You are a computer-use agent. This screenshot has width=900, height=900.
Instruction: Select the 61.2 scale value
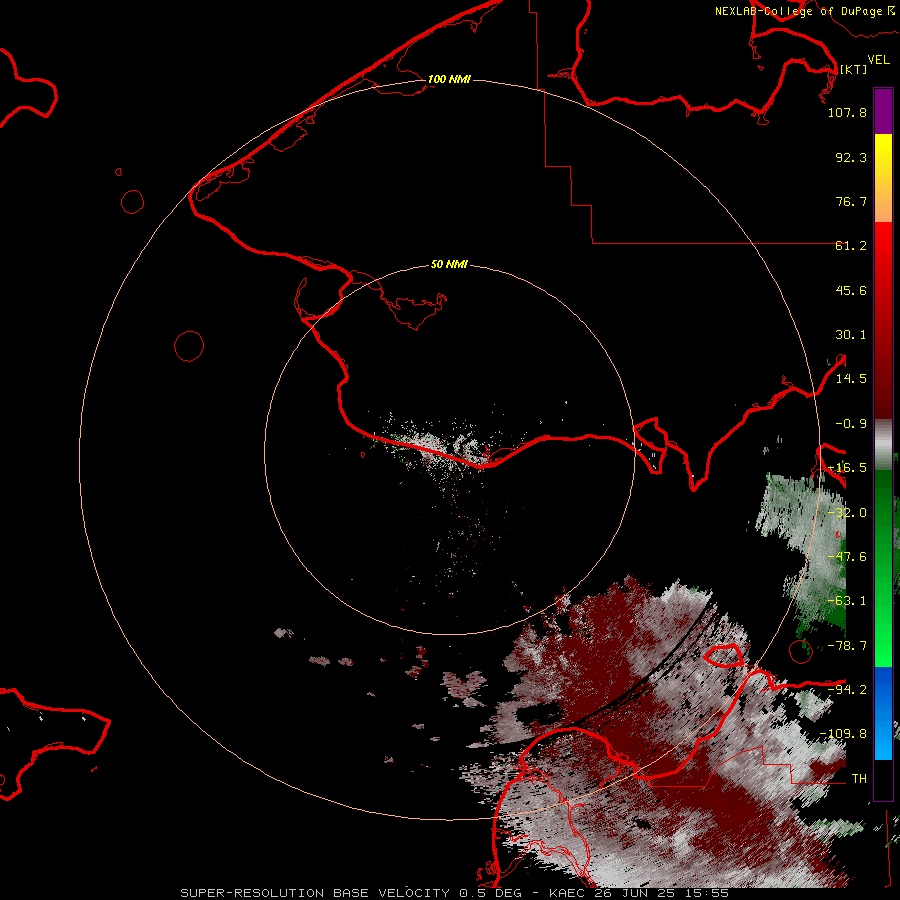click(x=851, y=246)
